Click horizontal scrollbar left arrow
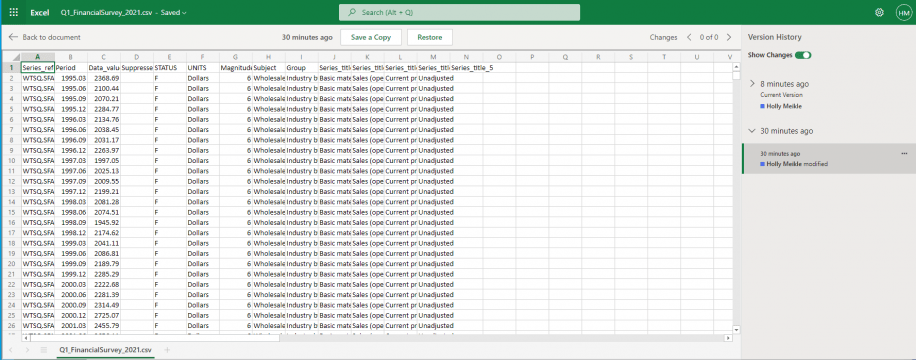This screenshot has width=916, height=360. pos(25,338)
